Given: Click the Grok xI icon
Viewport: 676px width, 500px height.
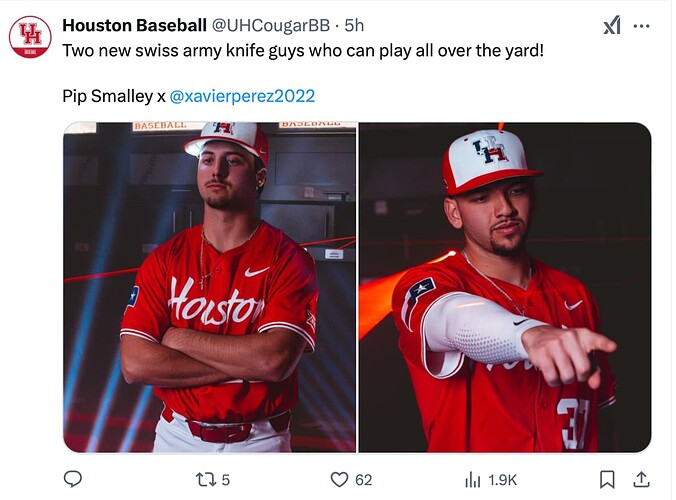Looking at the screenshot, I should pyautogui.click(x=612, y=25).
